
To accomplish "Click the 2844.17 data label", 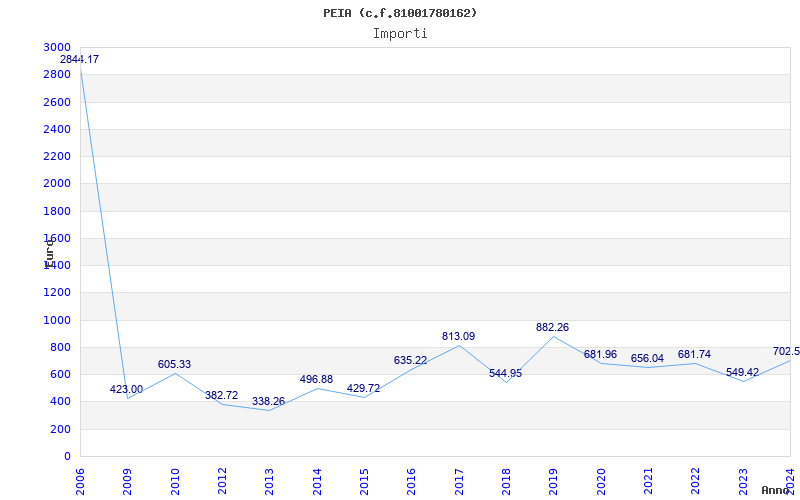I will click(80, 59).
